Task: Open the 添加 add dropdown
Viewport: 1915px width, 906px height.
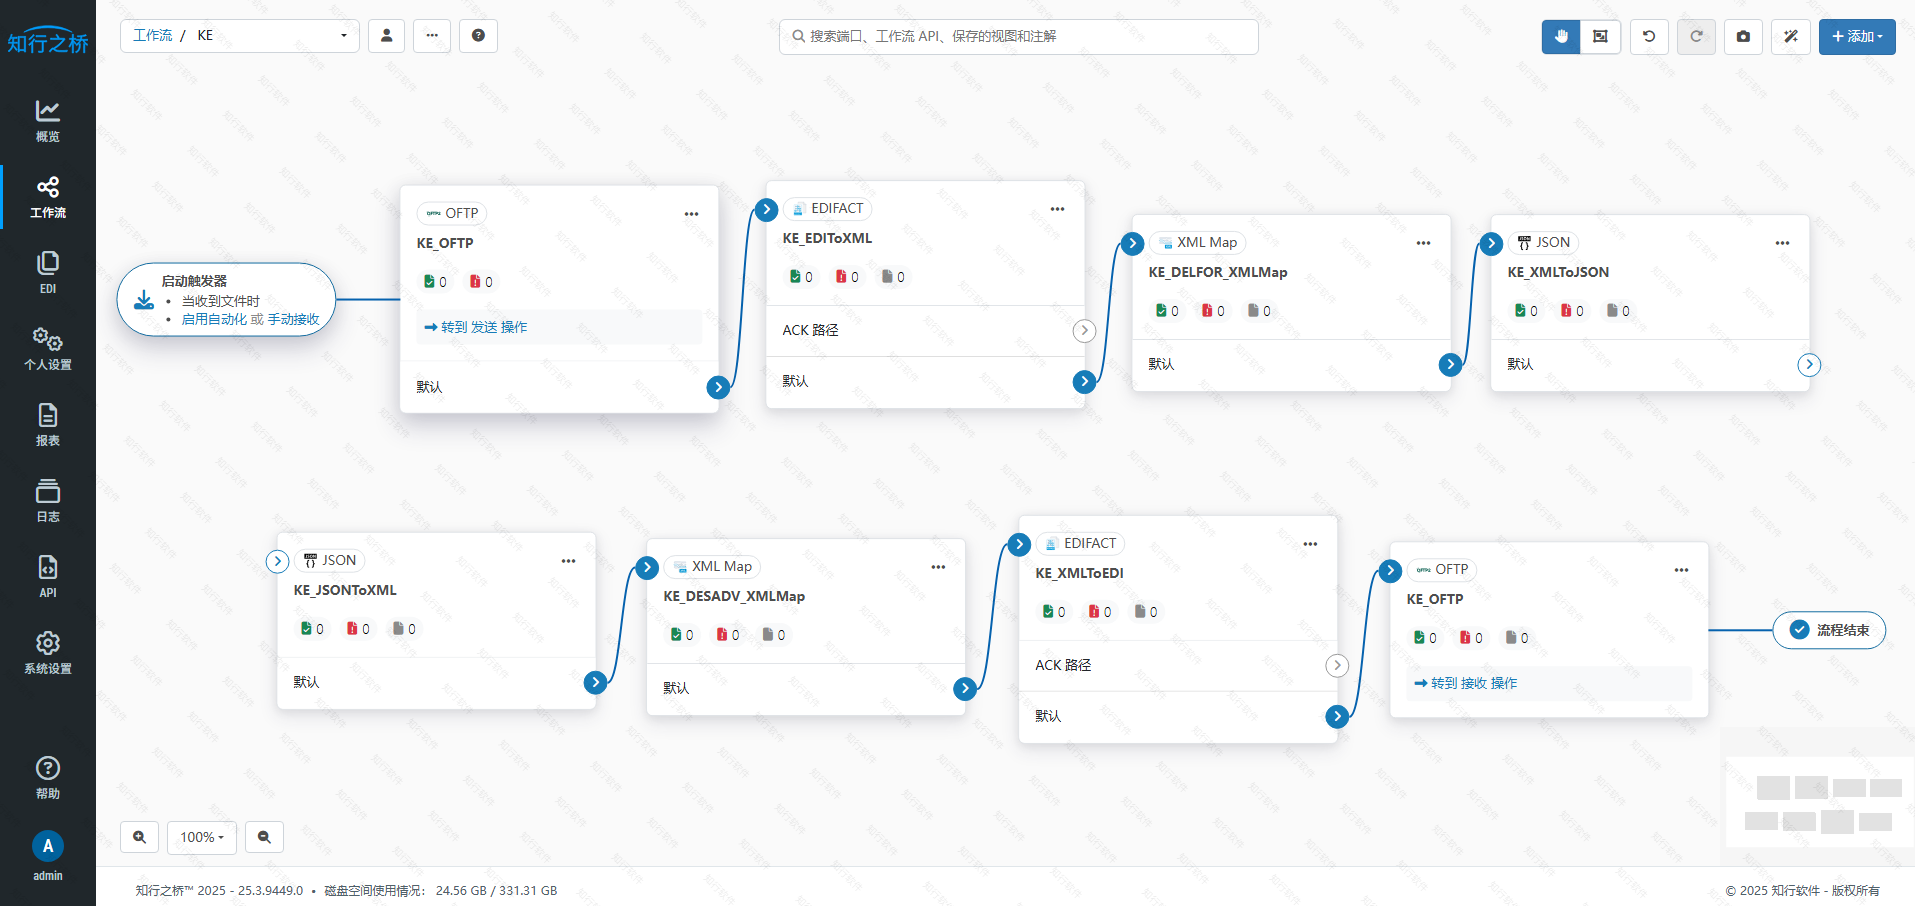Action: point(1857,36)
